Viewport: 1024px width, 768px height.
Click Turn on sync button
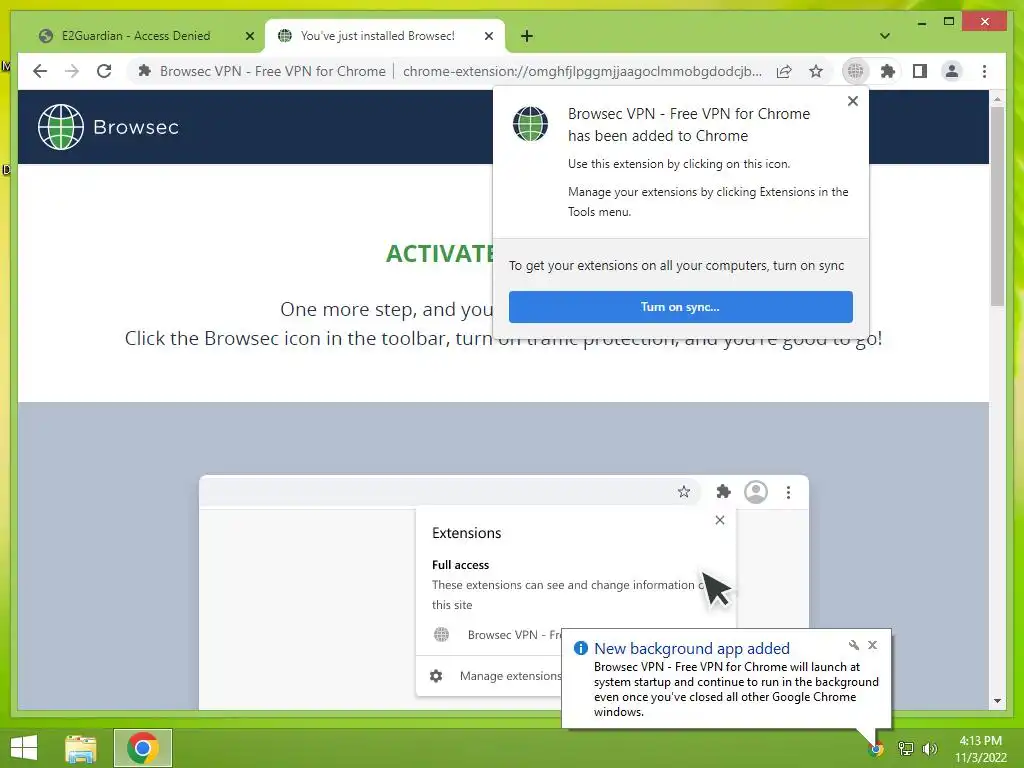[680, 307]
